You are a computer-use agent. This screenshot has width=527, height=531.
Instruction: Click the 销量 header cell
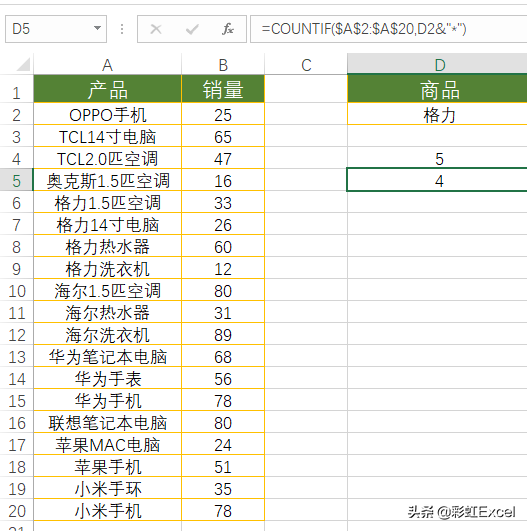click(223, 89)
